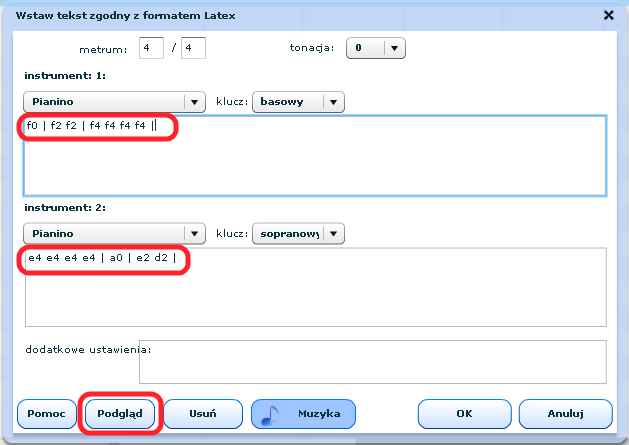Open the sopranowy klucz dropdown
This screenshot has width=629, height=445.
[x=334, y=233]
